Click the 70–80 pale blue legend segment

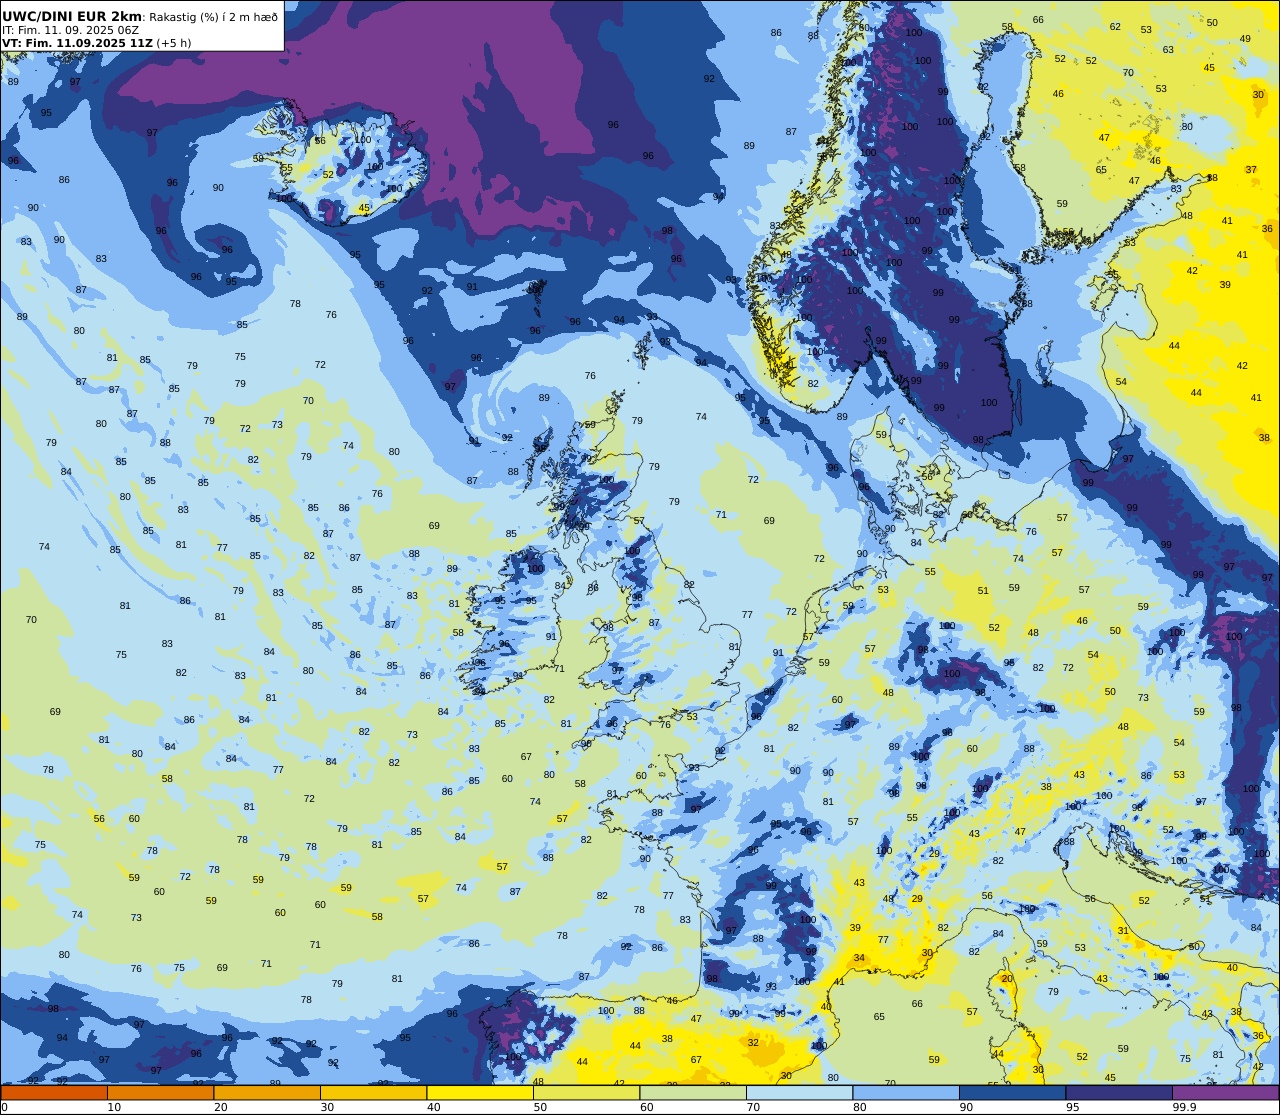(x=799, y=1093)
